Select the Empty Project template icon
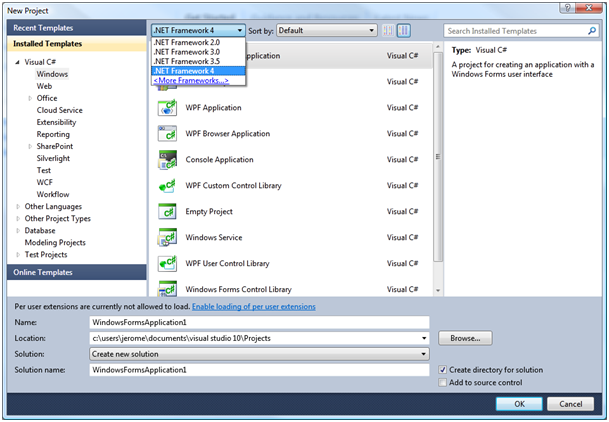This screenshot has width=609, height=422. coord(167,212)
